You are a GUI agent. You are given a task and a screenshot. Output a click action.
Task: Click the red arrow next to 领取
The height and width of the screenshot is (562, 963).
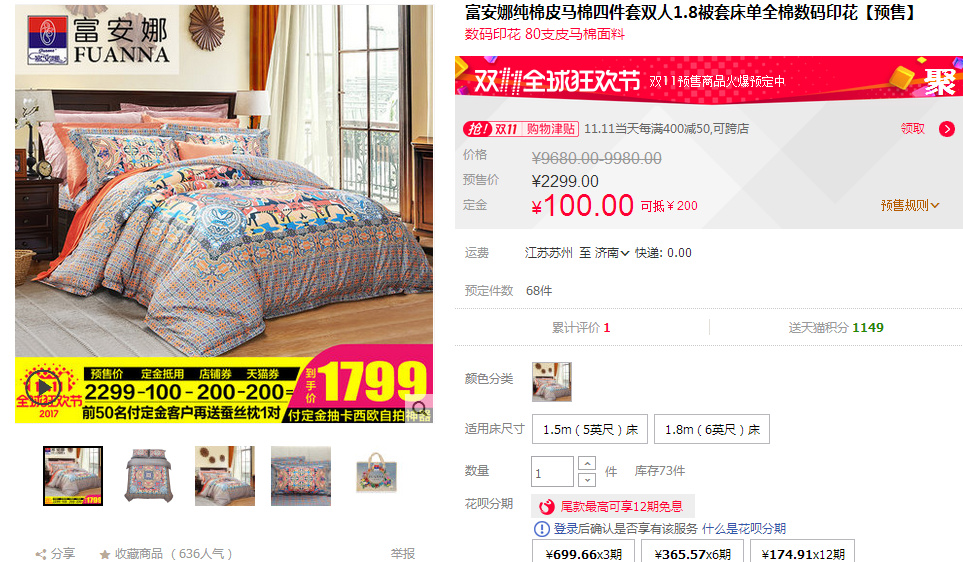tap(946, 129)
